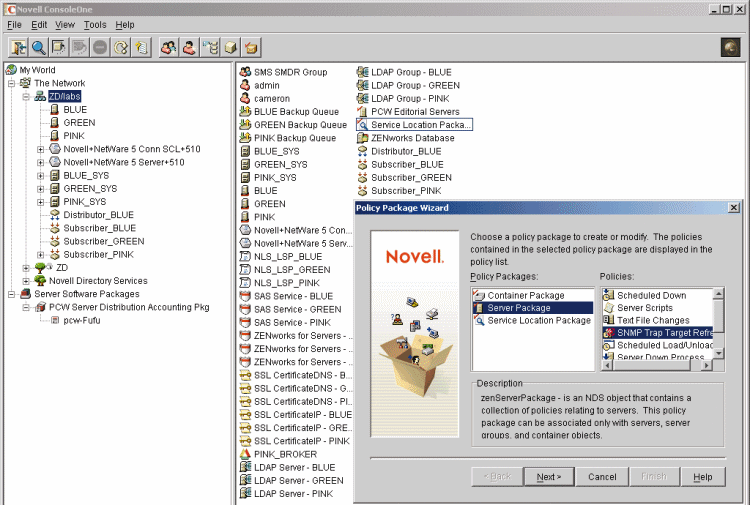The width and height of the screenshot is (750, 505).
Task: Select Server Package in Policy Packages list
Action: point(532,308)
